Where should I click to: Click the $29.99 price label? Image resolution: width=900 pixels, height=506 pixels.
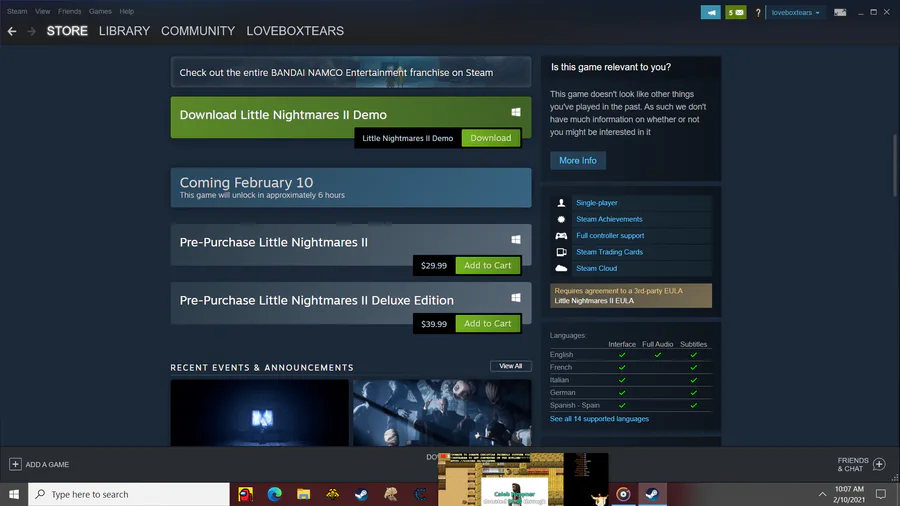point(434,265)
